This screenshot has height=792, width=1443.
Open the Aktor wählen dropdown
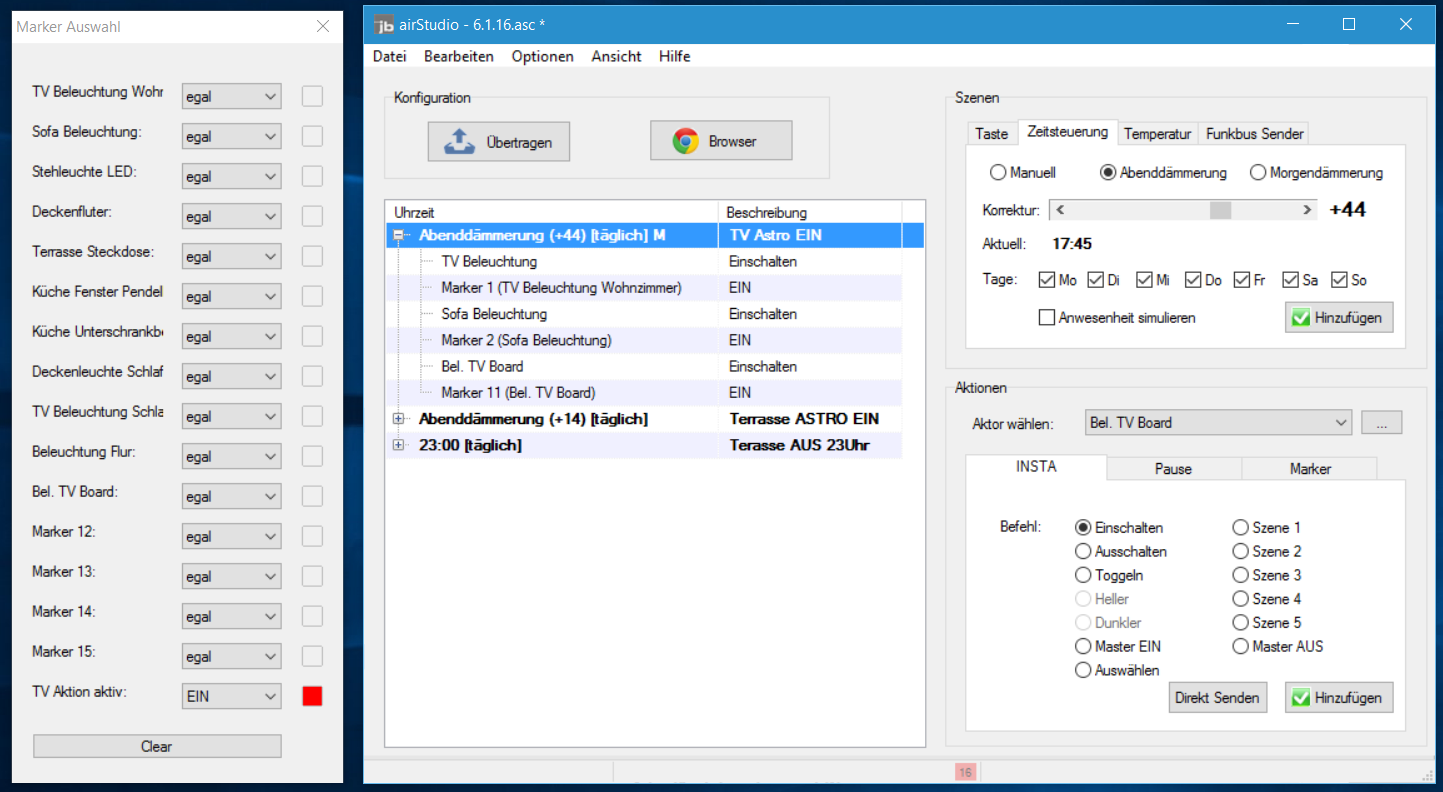pos(1218,423)
